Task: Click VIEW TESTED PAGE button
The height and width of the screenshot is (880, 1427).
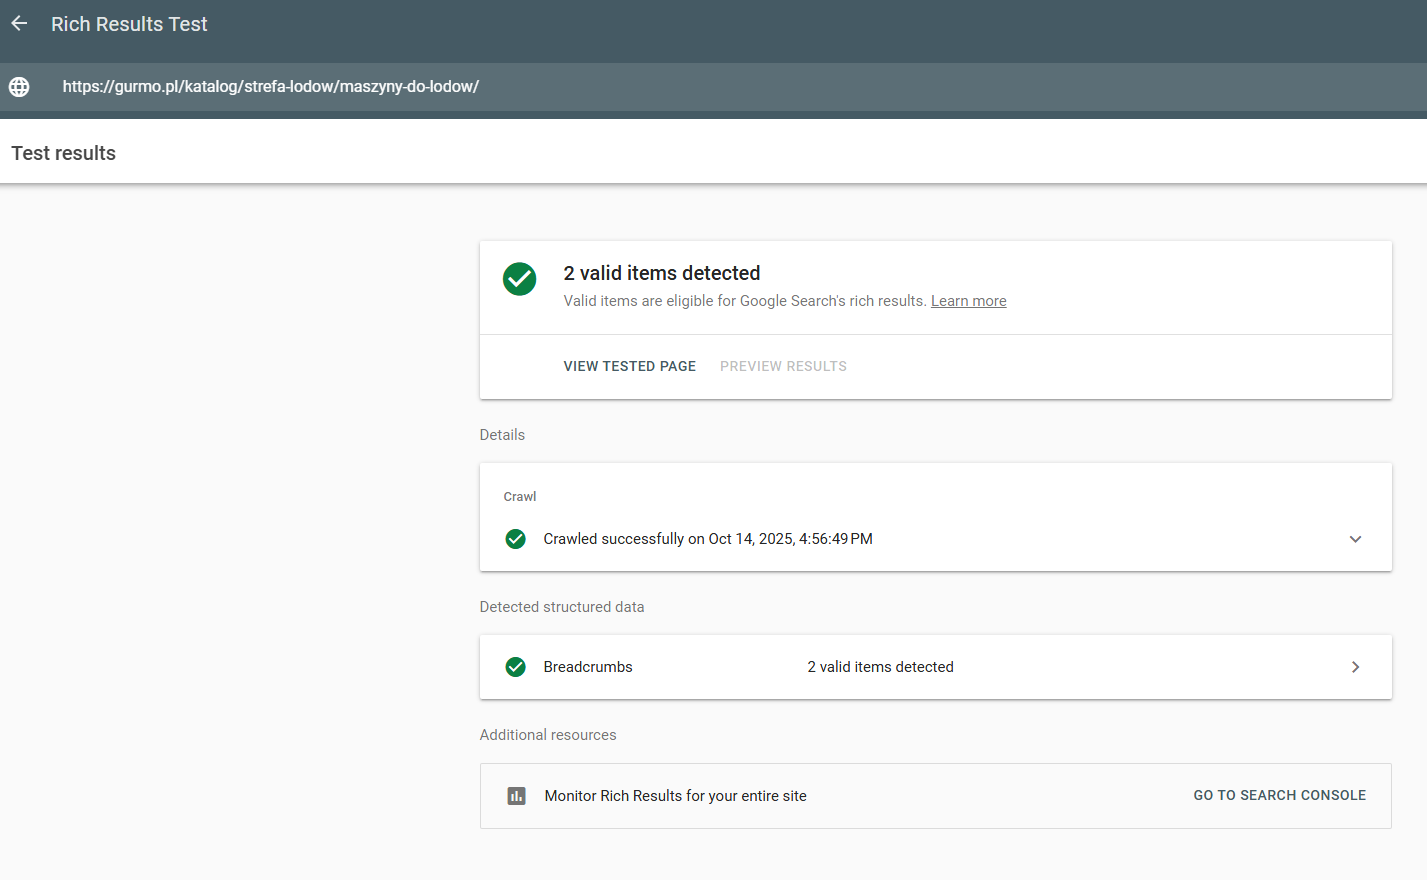Action: pyautogui.click(x=629, y=367)
